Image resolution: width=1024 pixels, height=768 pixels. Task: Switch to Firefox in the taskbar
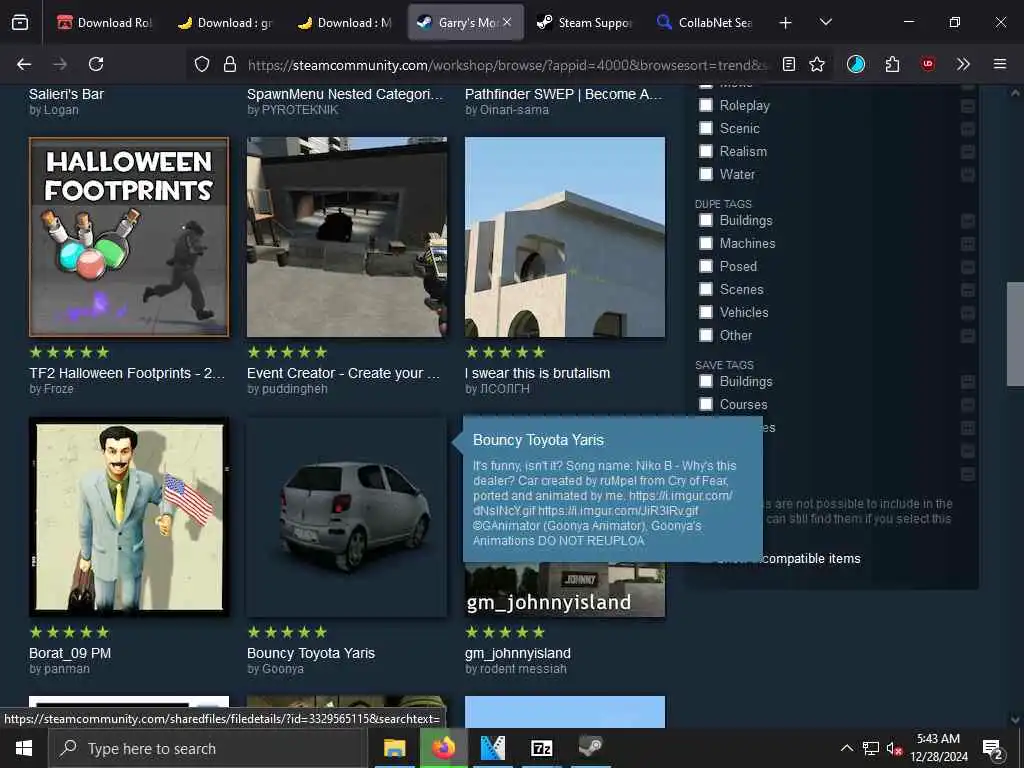[443, 748]
